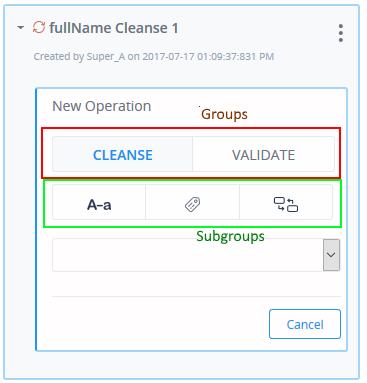Switch to the VALIDATE group tab
367x383 pixels.
pos(263,154)
